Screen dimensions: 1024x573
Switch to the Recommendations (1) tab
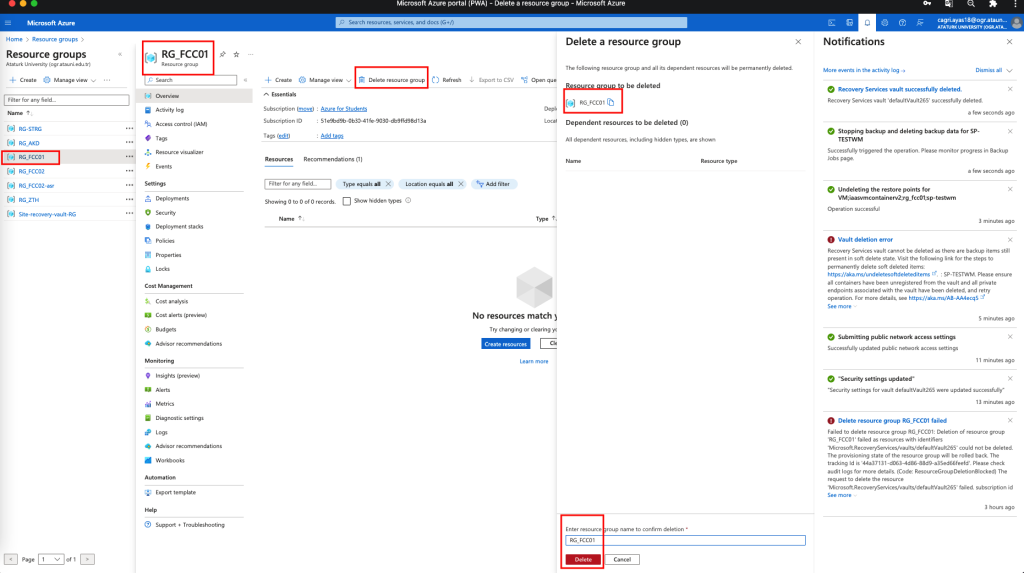[x=332, y=159]
